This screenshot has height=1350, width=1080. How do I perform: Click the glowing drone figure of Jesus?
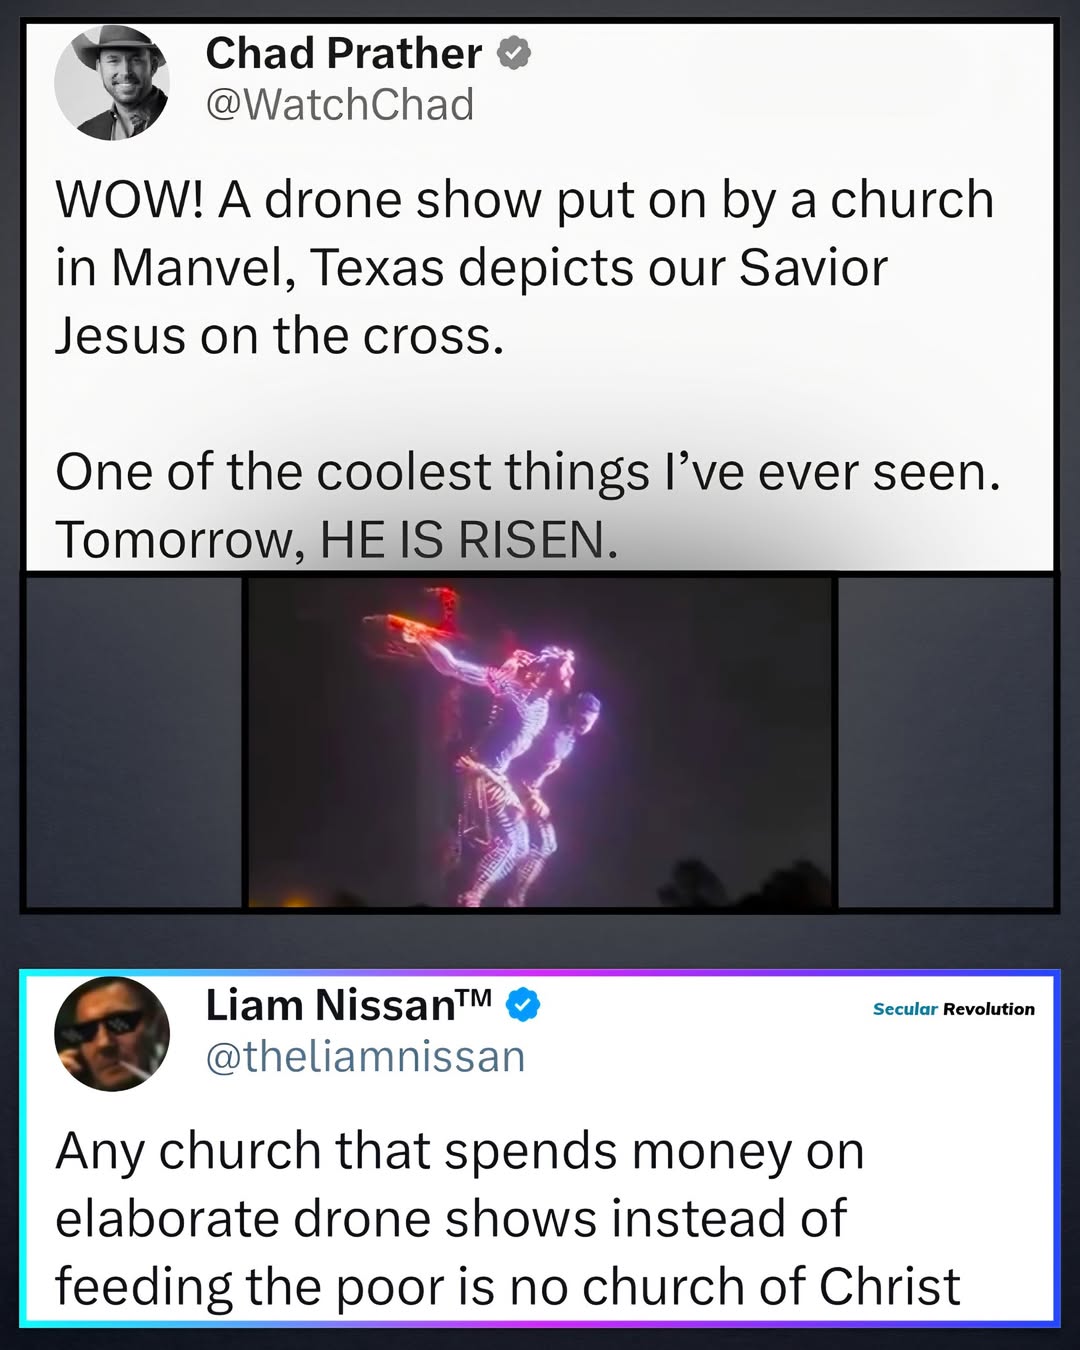(x=520, y=740)
